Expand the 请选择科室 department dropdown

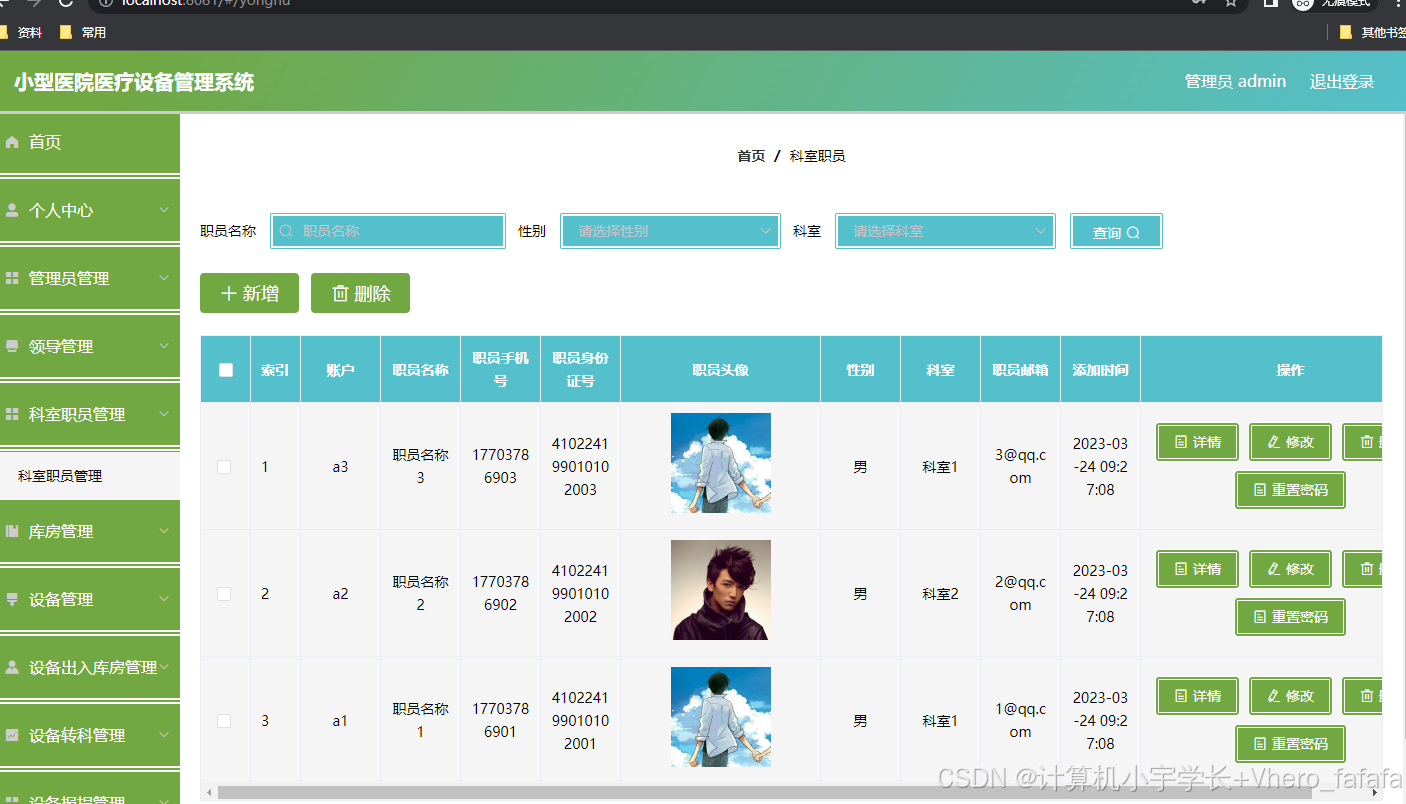point(945,231)
